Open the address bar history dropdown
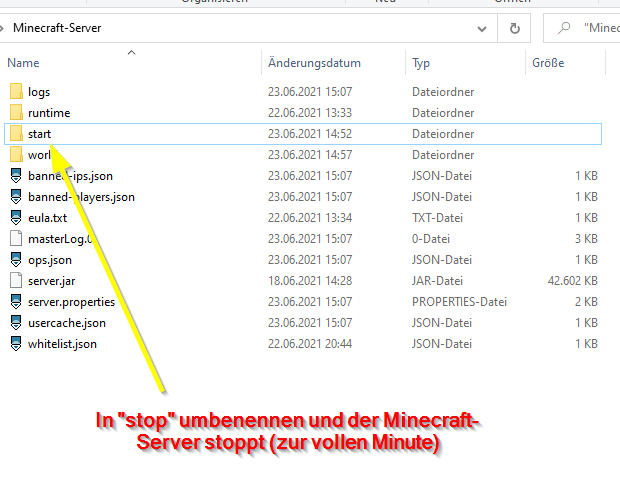 coord(482,28)
